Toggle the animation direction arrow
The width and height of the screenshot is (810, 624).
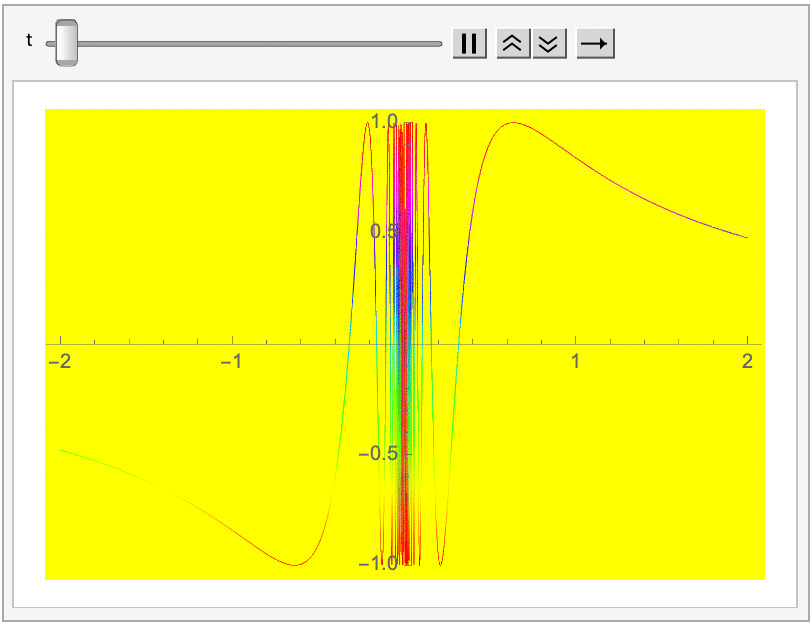[x=595, y=44]
